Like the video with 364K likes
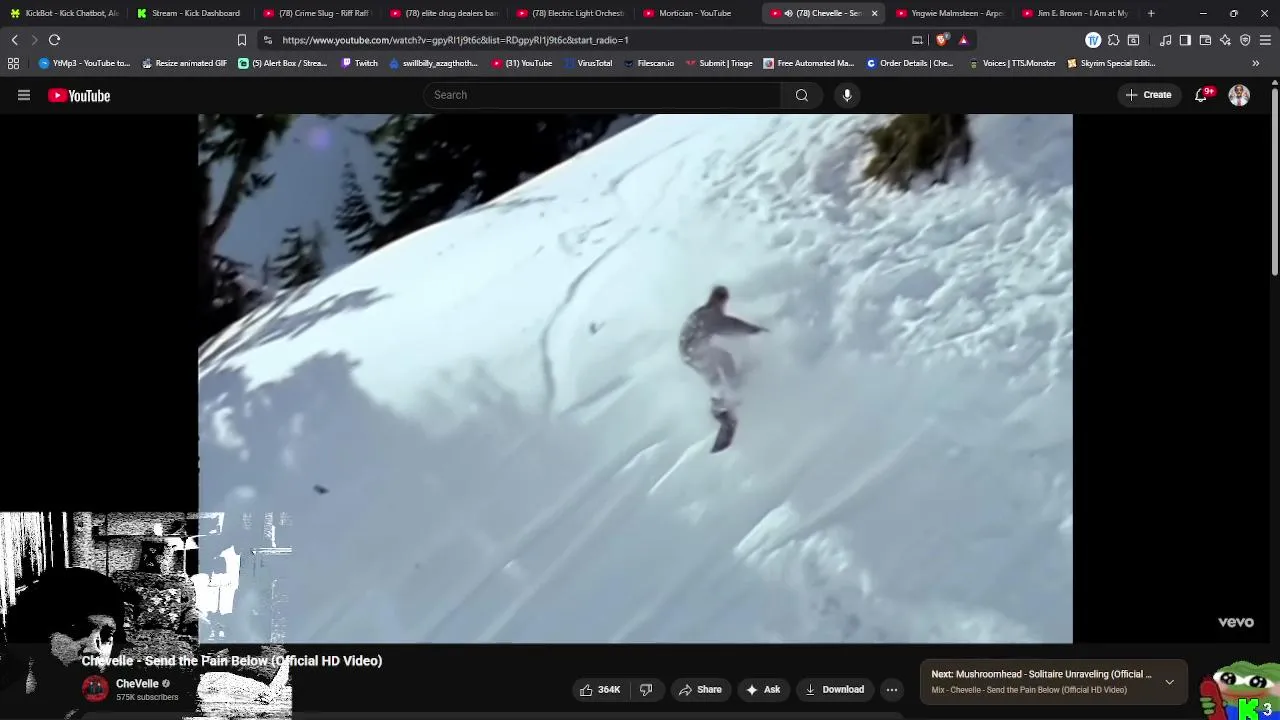 coord(600,689)
